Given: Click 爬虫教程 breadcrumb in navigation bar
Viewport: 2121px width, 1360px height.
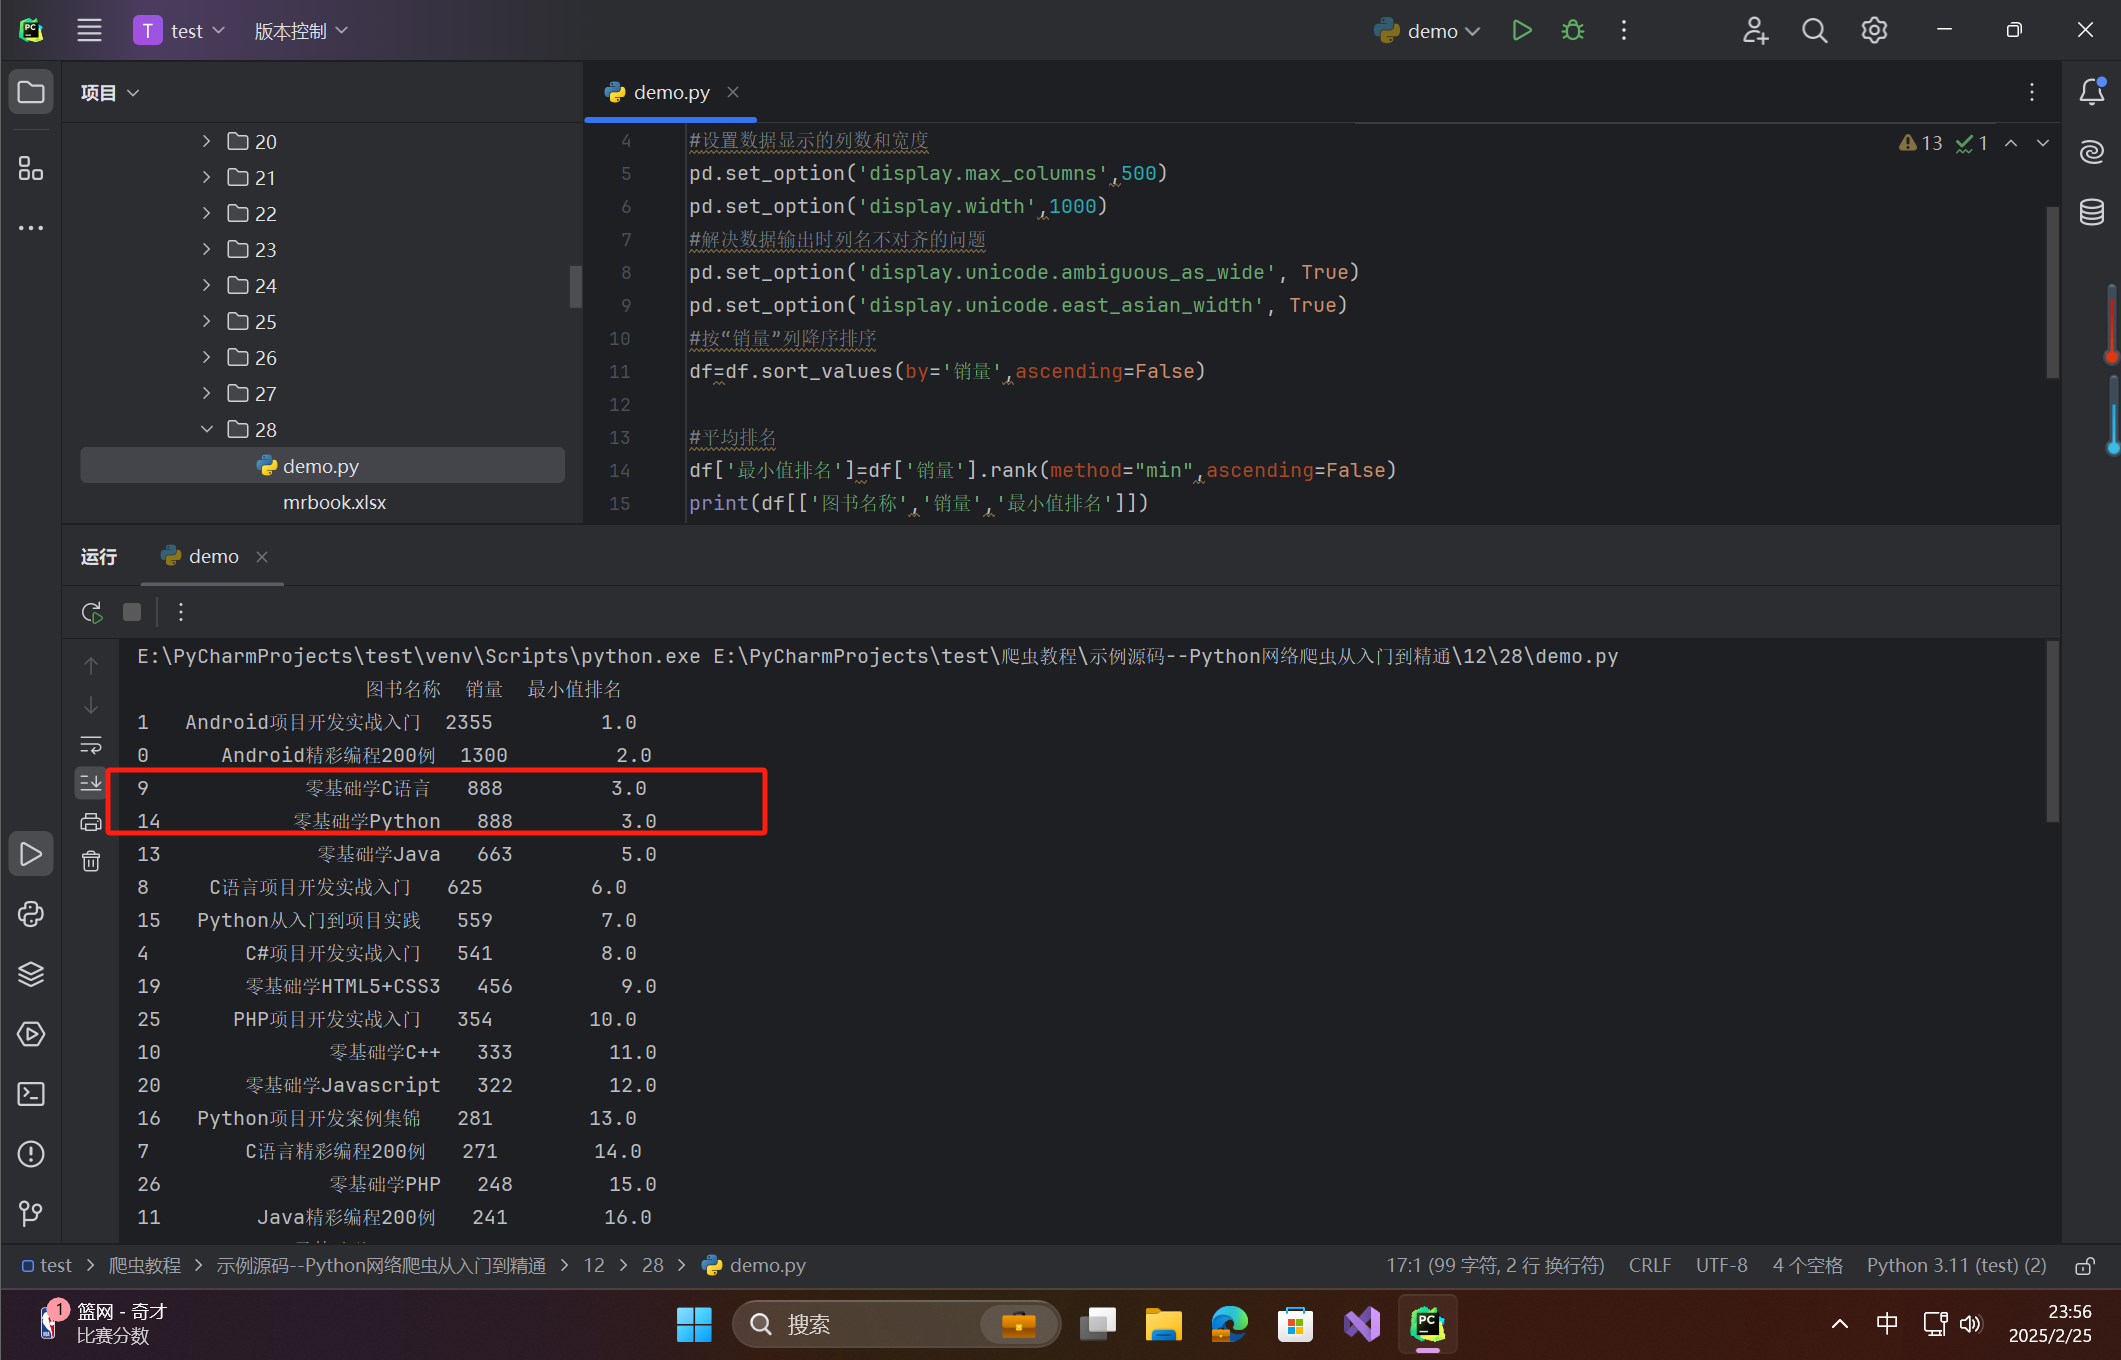Looking at the screenshot, I should coord(144,1266).
